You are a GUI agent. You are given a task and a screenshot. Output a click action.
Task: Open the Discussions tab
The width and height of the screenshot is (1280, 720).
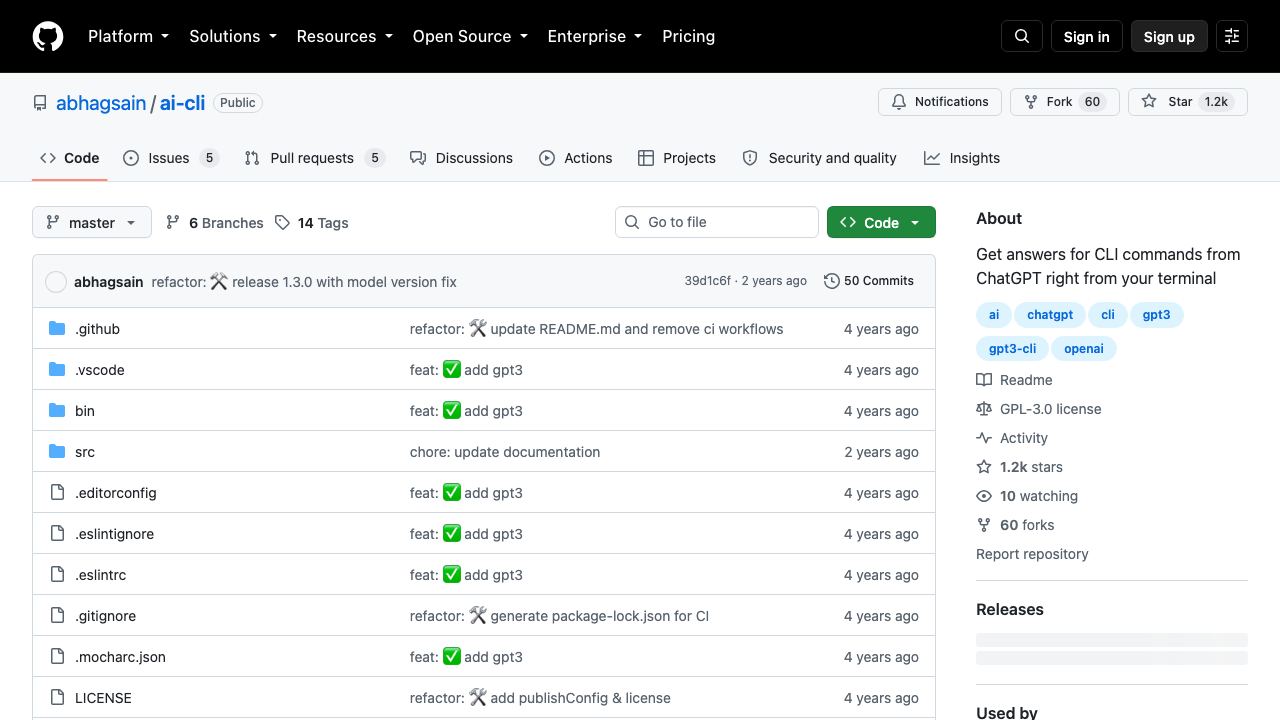(461, 158)
